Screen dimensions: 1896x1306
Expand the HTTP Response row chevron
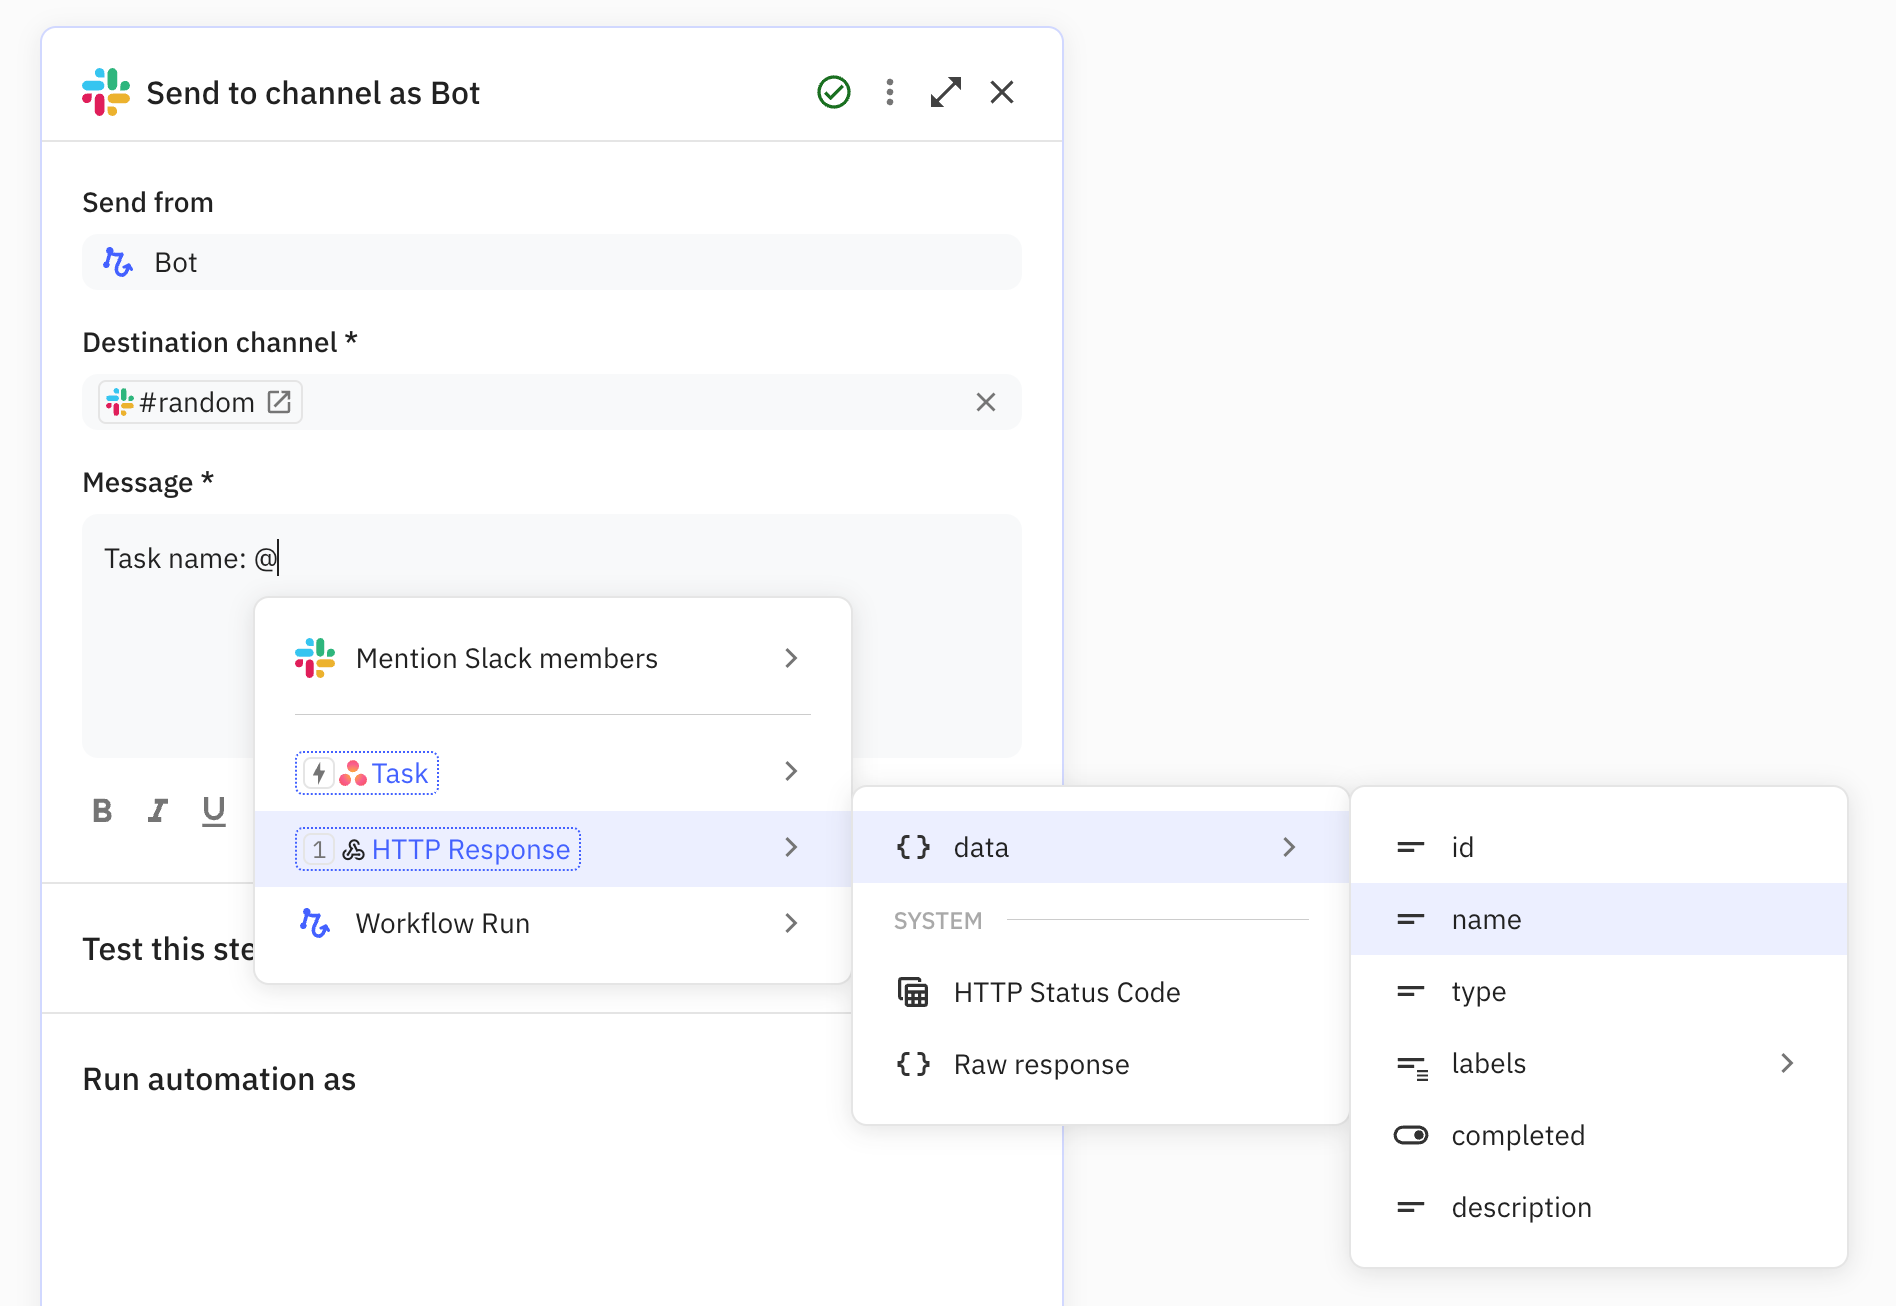791,847
